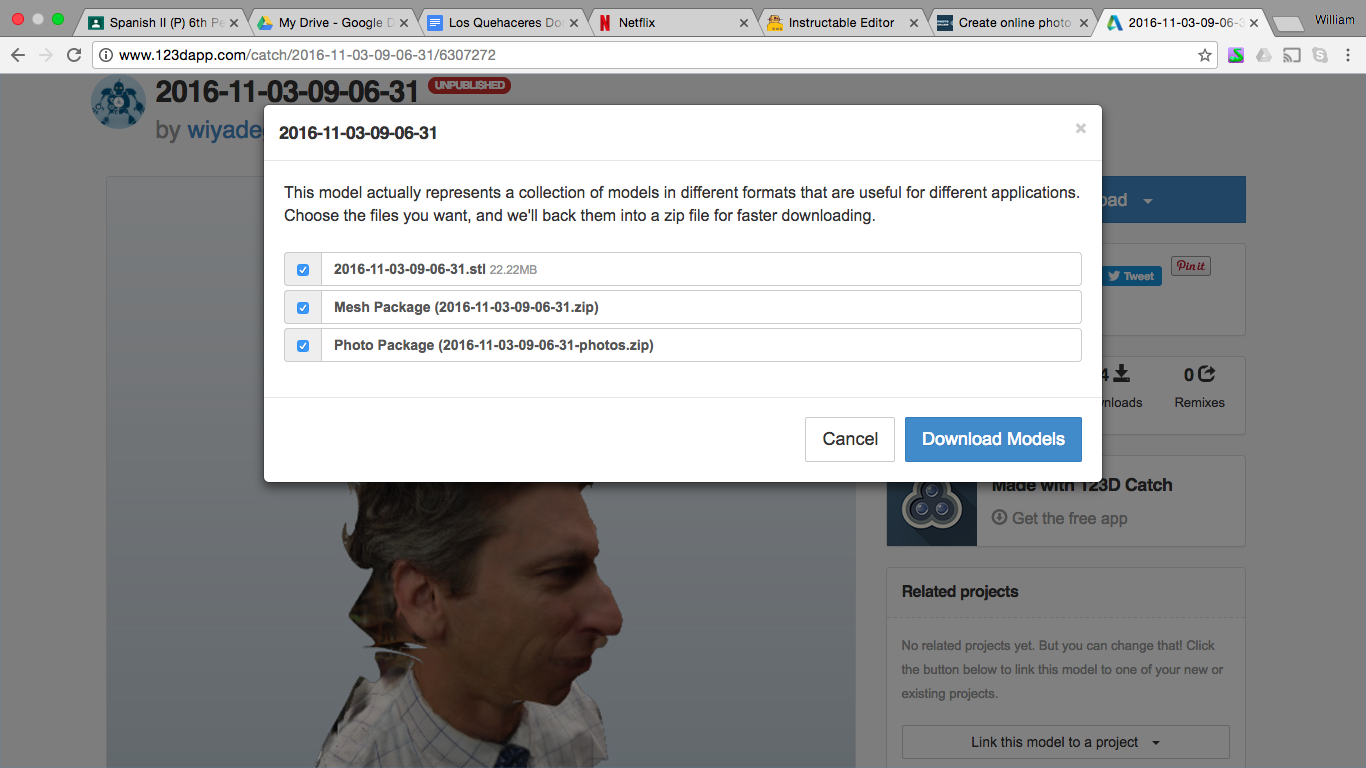Open the Chrome three-dot menu

tap(1348, 55)
